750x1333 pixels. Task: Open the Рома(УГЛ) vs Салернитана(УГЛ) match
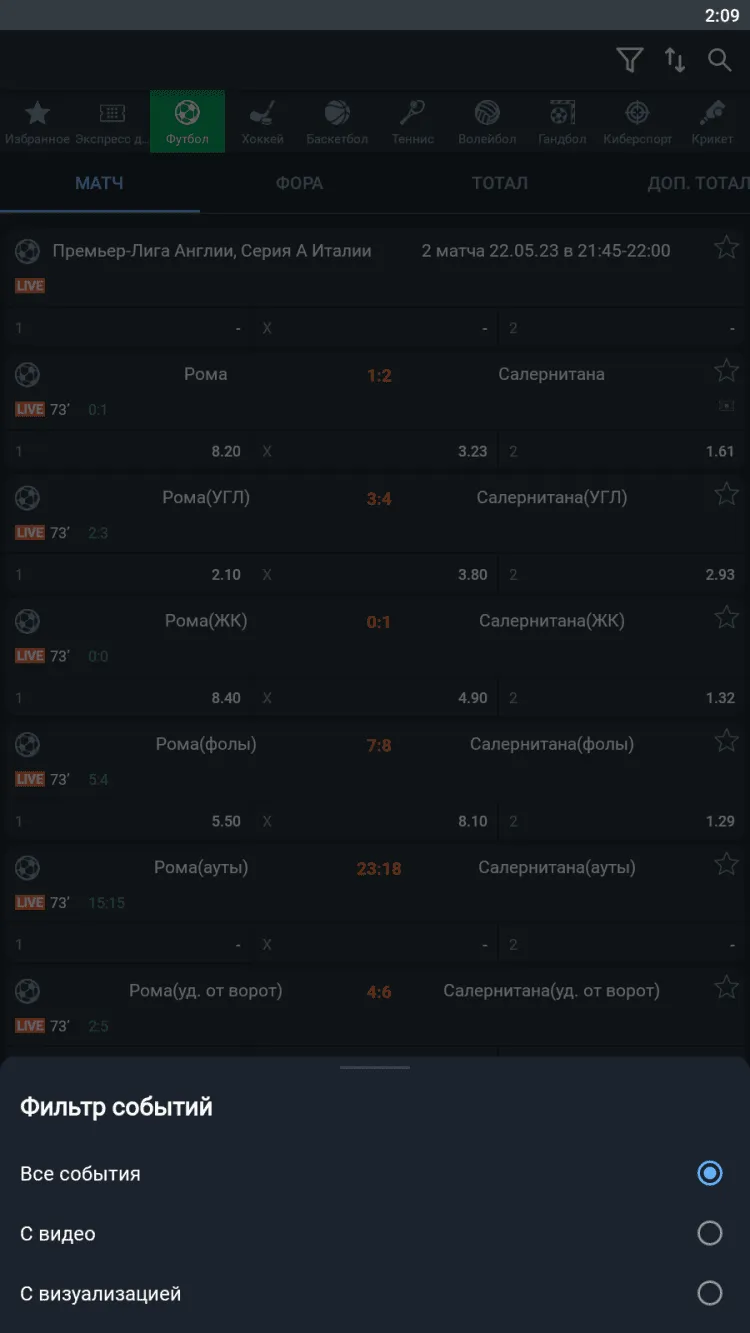(x=378, y=498)
